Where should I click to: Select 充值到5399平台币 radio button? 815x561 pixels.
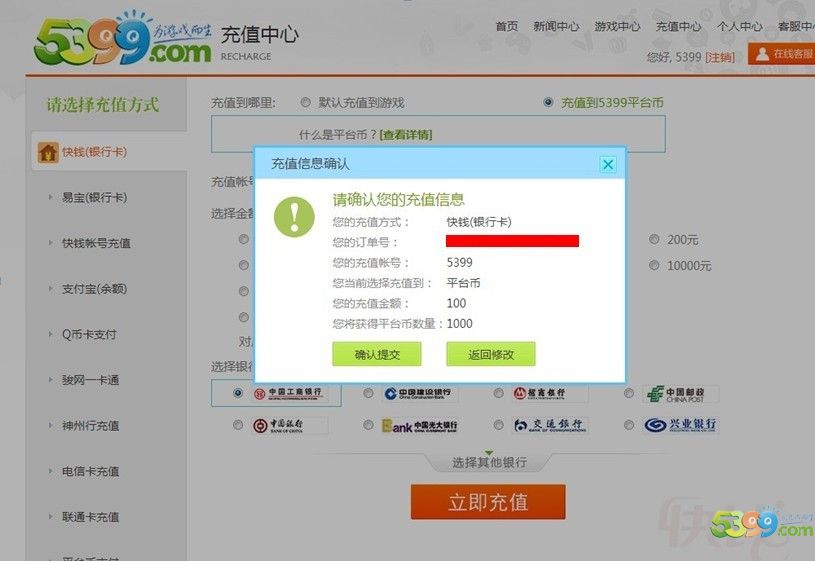(x=548, y=102)
